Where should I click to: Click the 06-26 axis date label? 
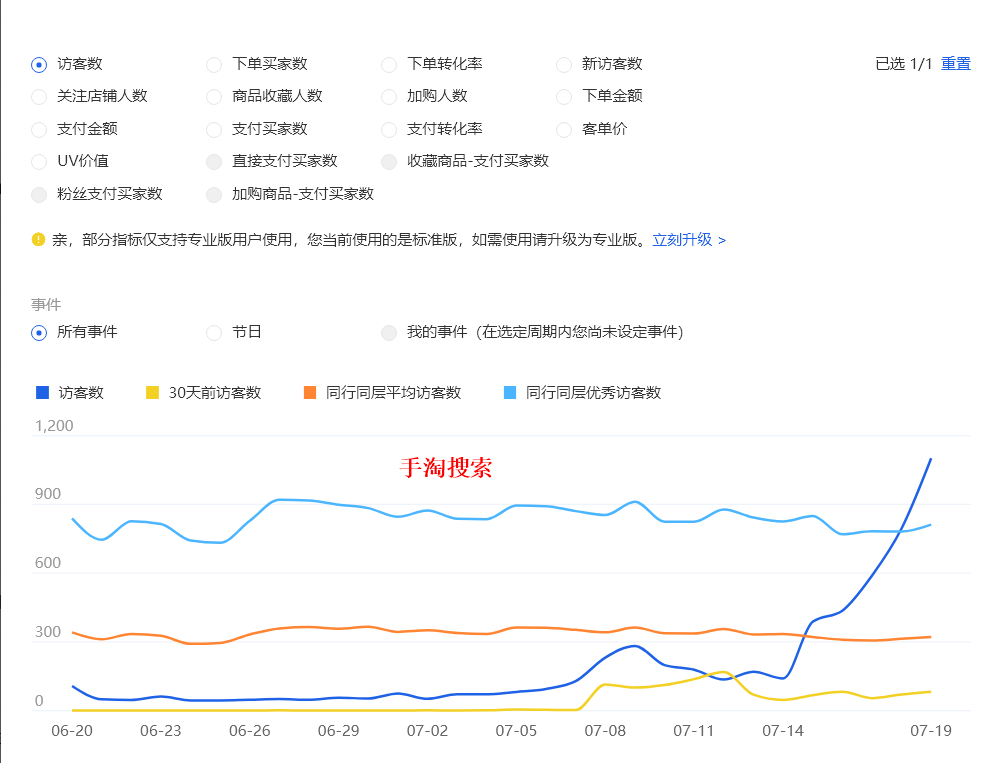coord(250,731)
